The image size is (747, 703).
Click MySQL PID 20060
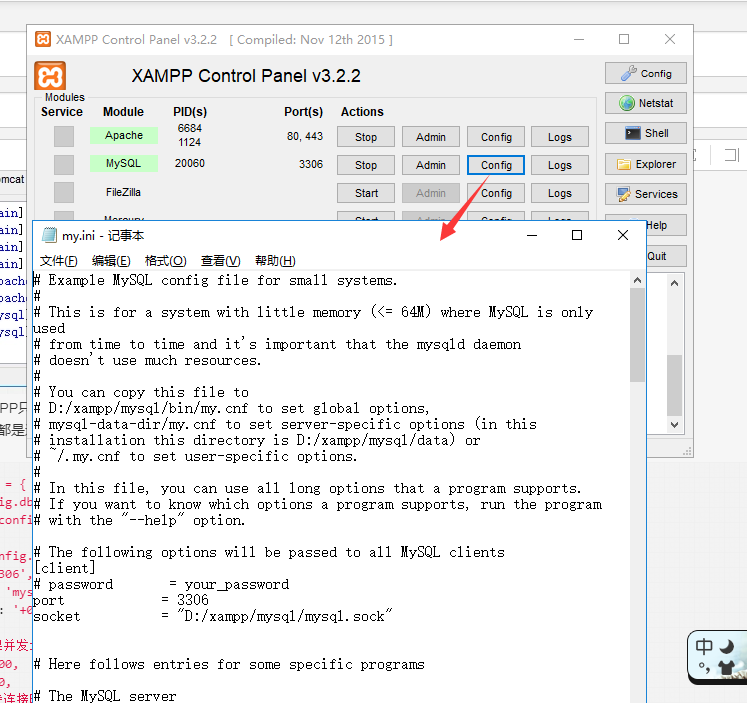[x=190, y=163]
